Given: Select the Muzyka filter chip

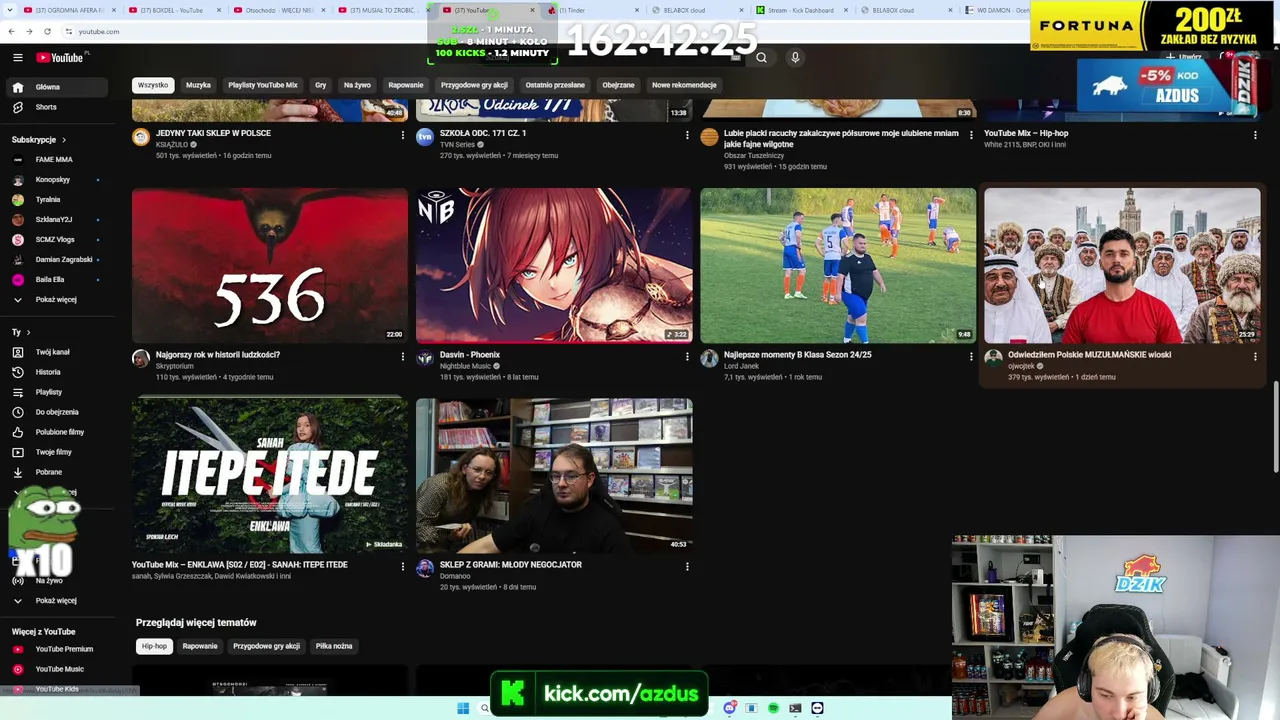Looking at the screenshot, I should tap(198, 85).
